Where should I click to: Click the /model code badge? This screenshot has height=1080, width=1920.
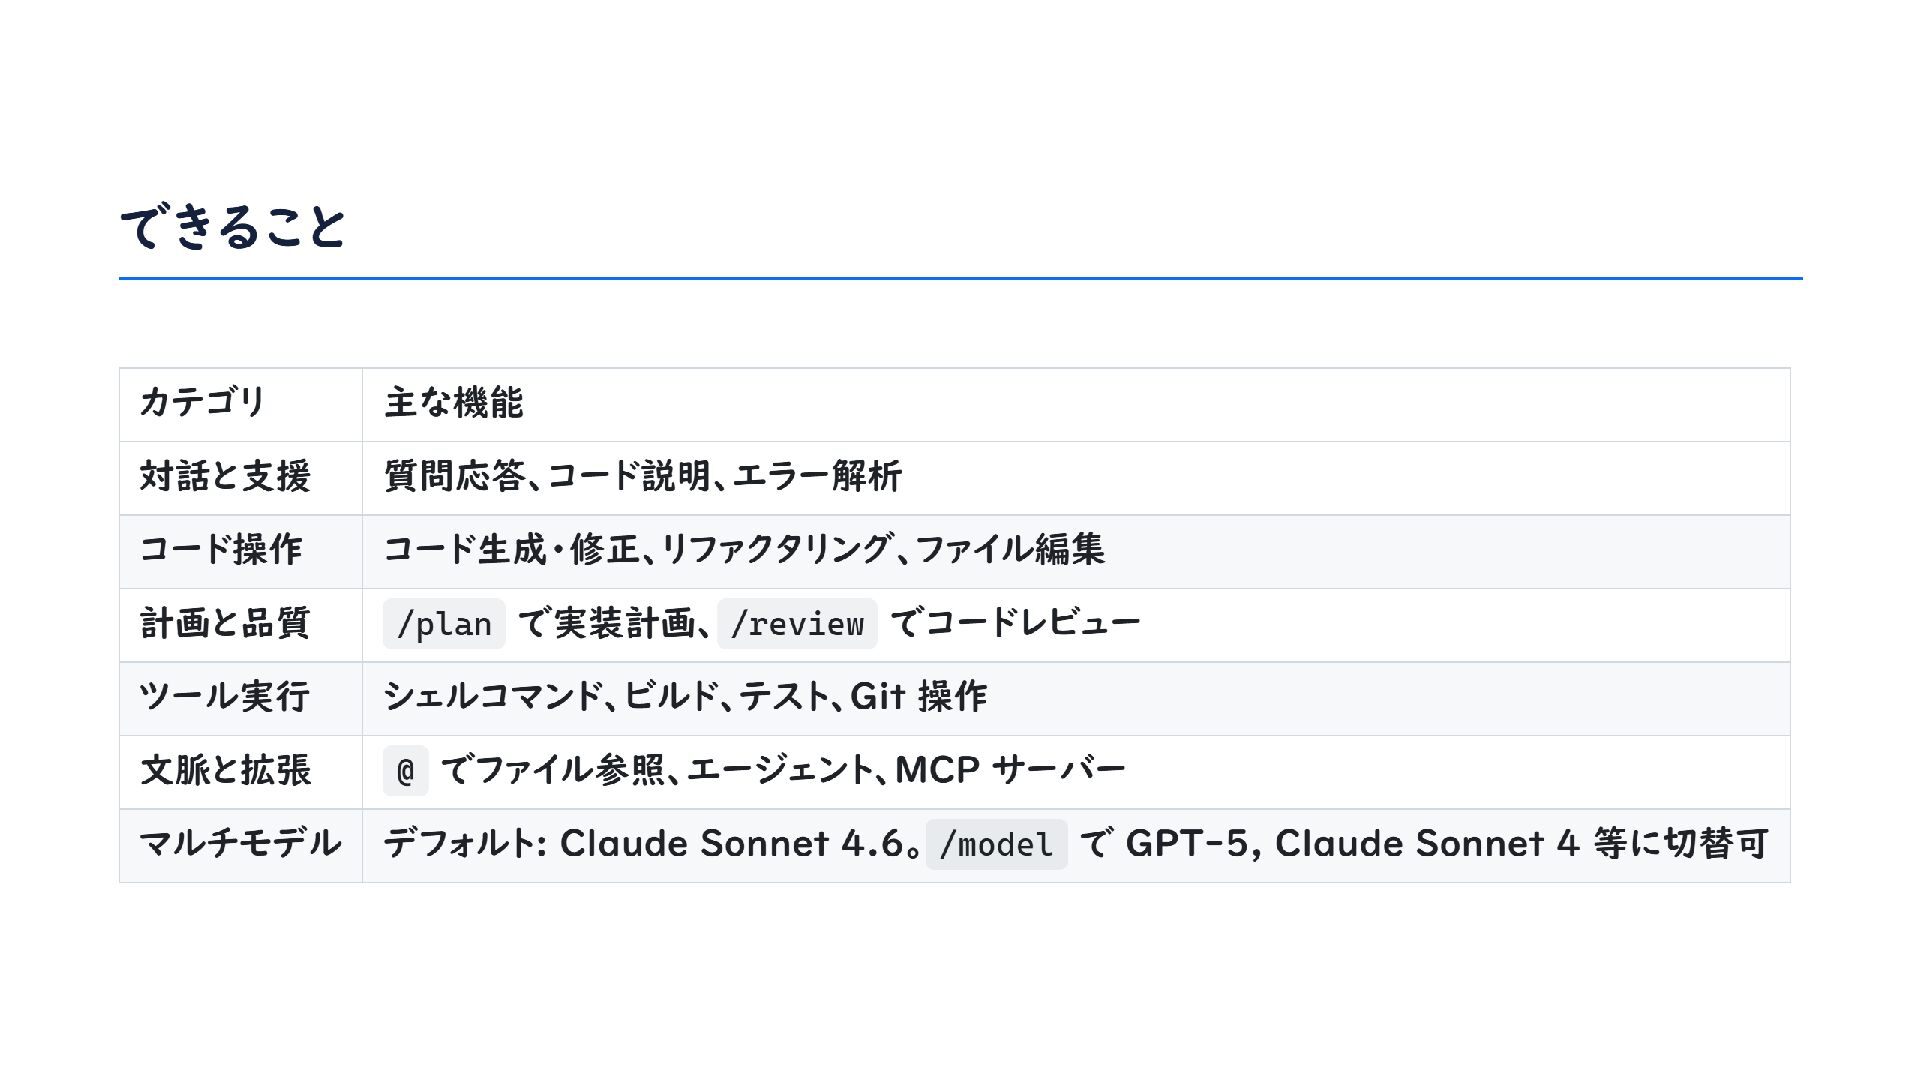[996, 845]
